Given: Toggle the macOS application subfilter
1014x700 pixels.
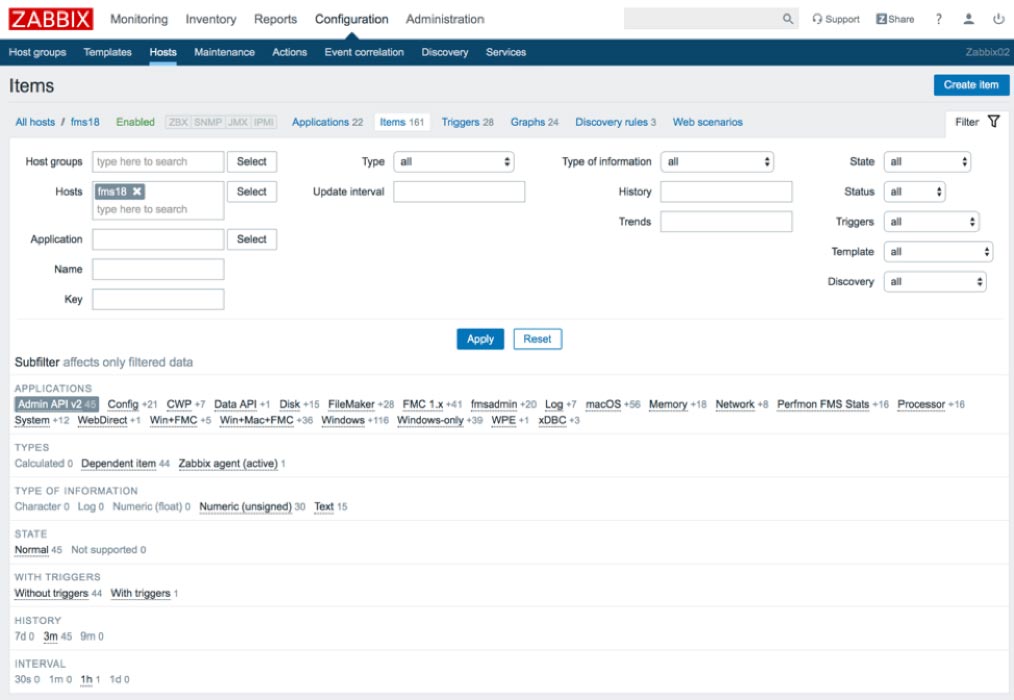Looking at the screenshot, I should (603, 404).
